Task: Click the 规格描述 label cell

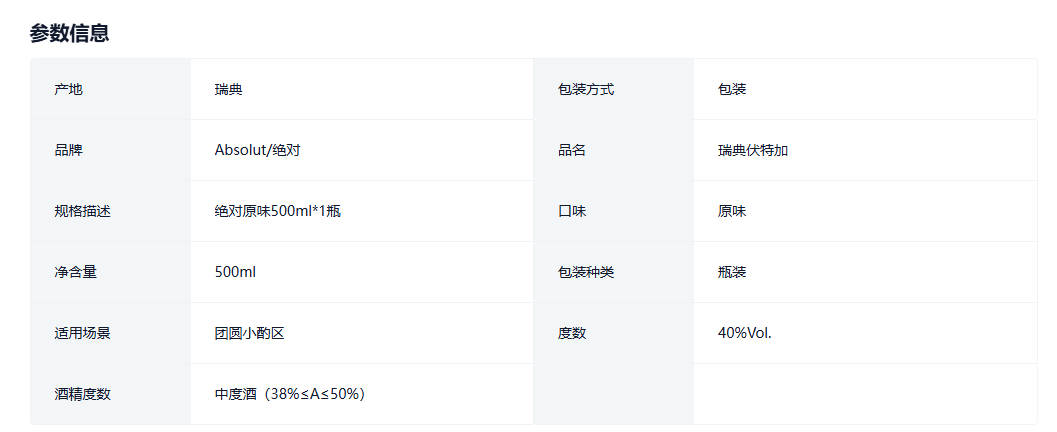Action: tap(83, 211)
